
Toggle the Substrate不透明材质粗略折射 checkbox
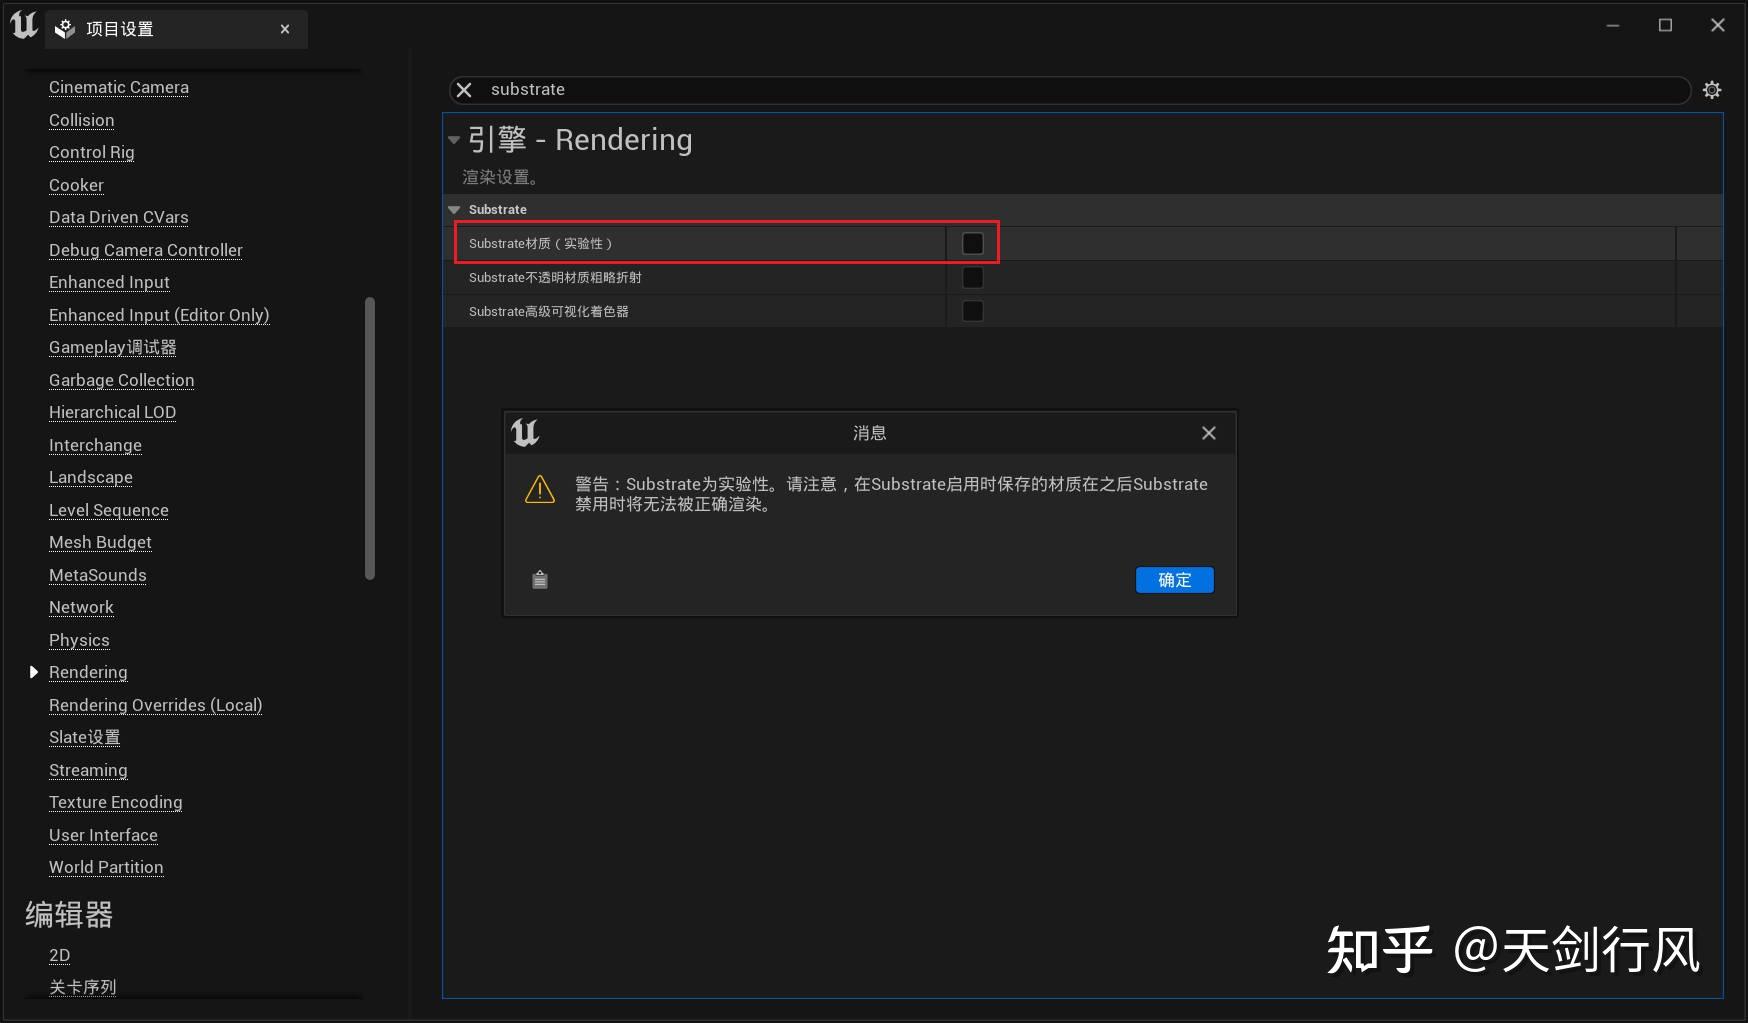[x=971, y=277]
